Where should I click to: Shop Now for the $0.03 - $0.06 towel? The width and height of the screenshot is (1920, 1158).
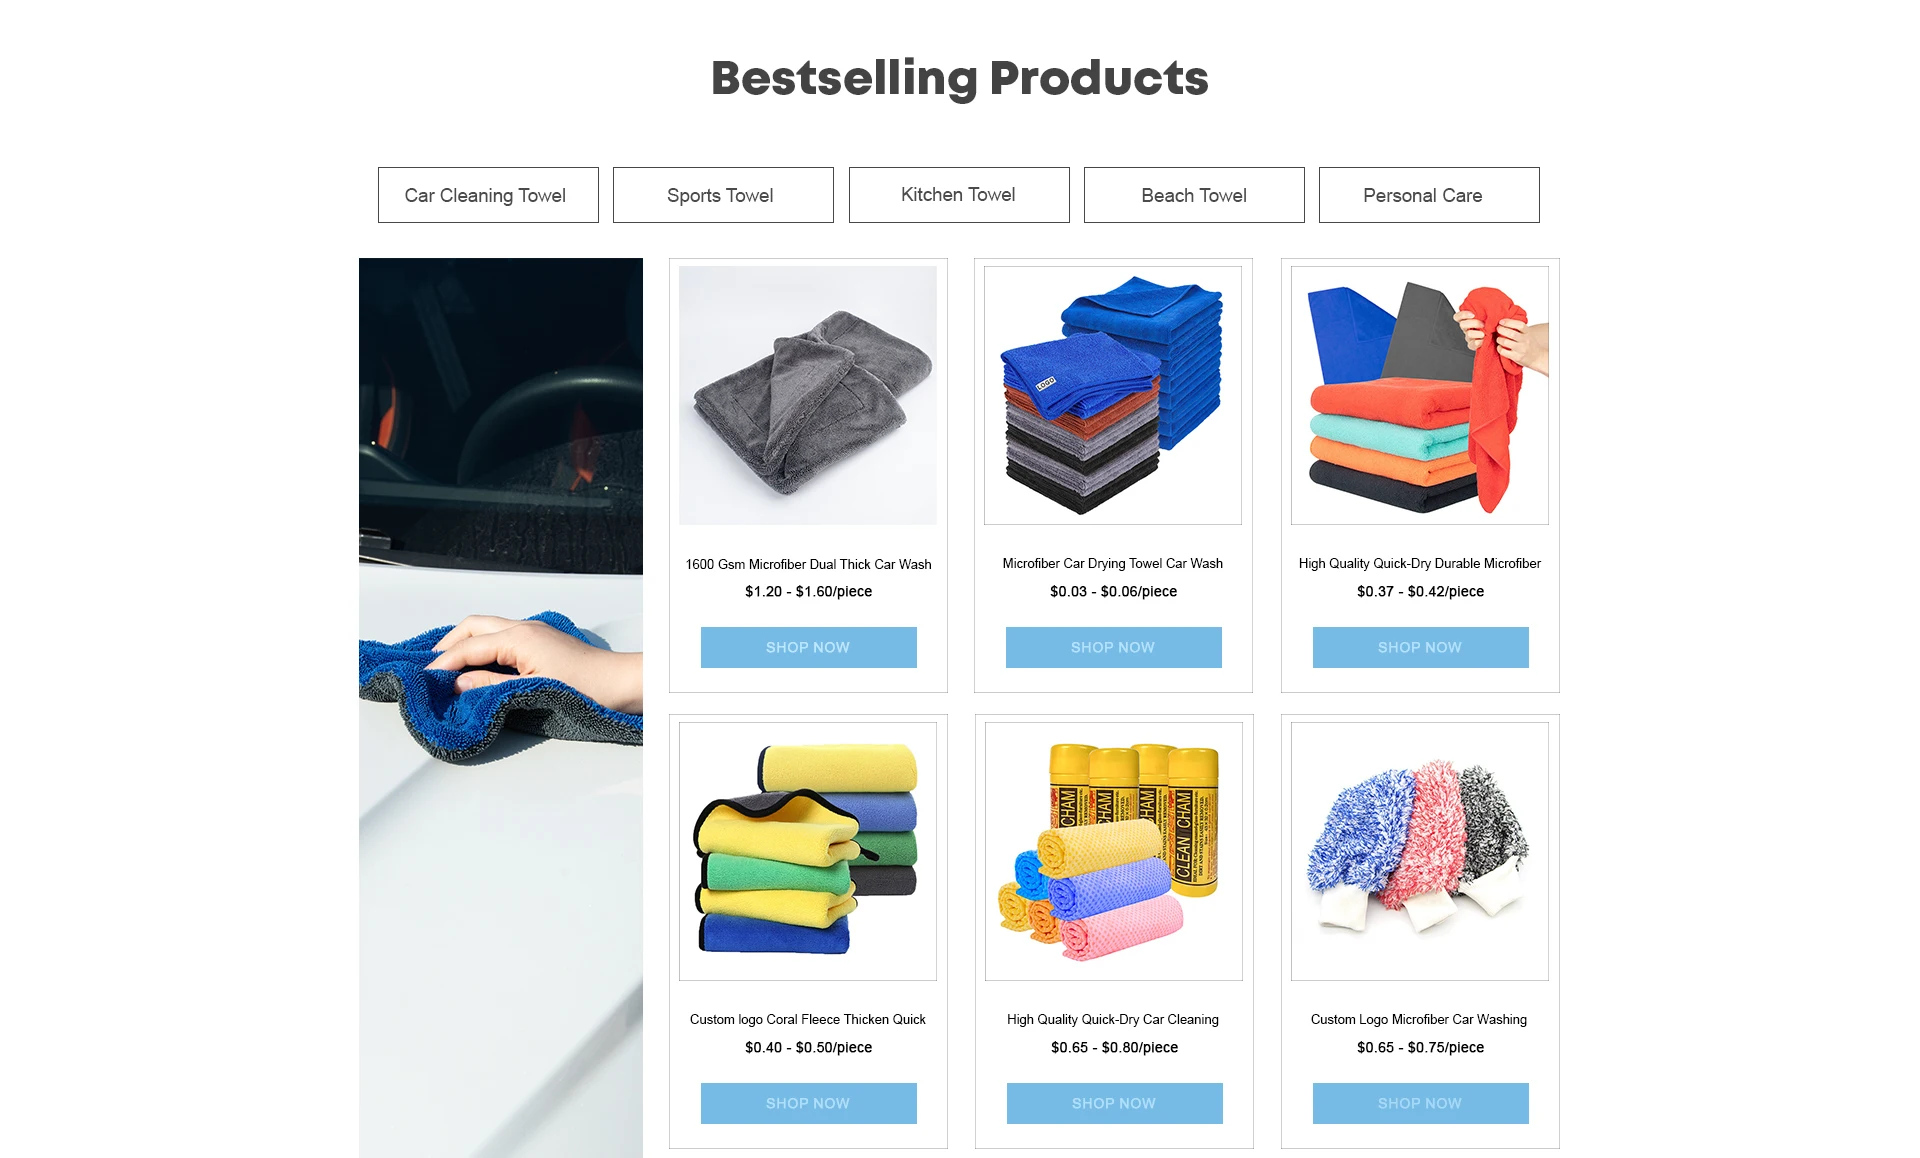pyautogui.click(x=1114, y=647)
